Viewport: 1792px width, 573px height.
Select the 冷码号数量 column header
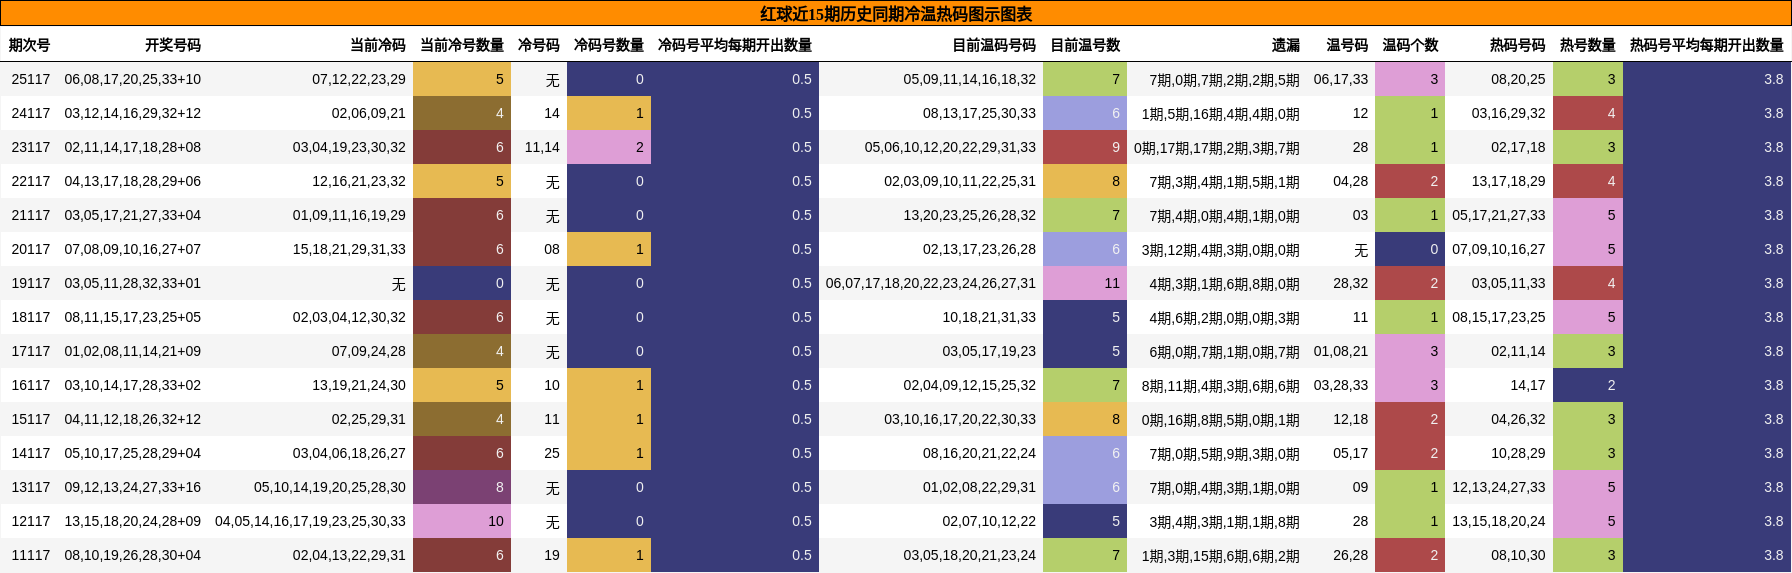(x=609, y=45)
